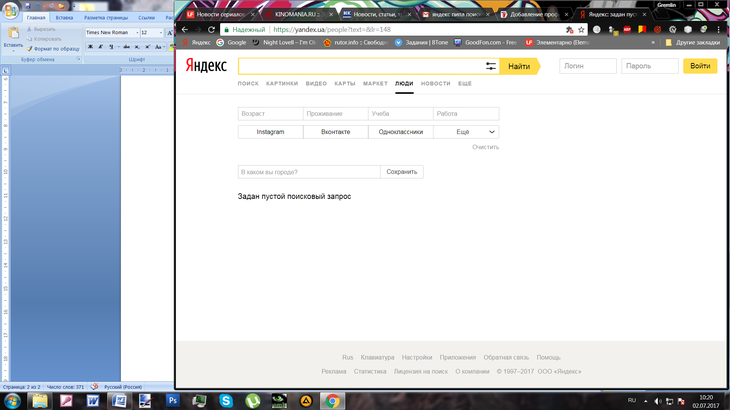
Task: Switch to the Картинки search tab
Action: point(282,84)
